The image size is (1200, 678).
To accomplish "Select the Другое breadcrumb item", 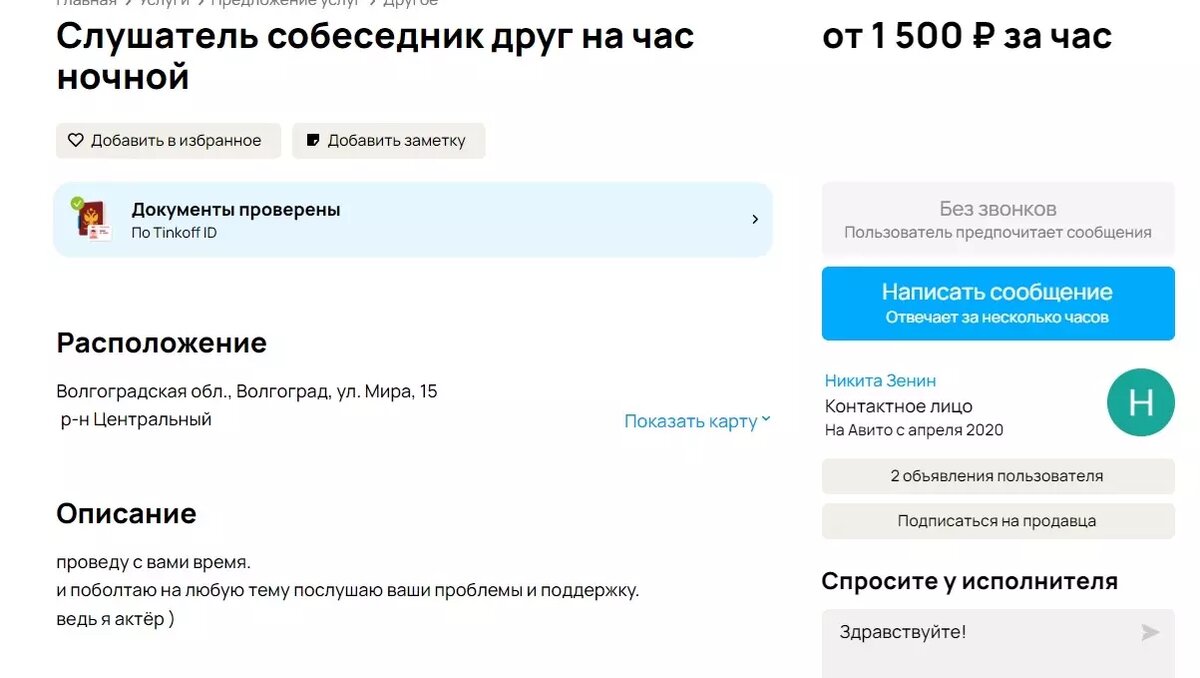I will pos(408,3).
